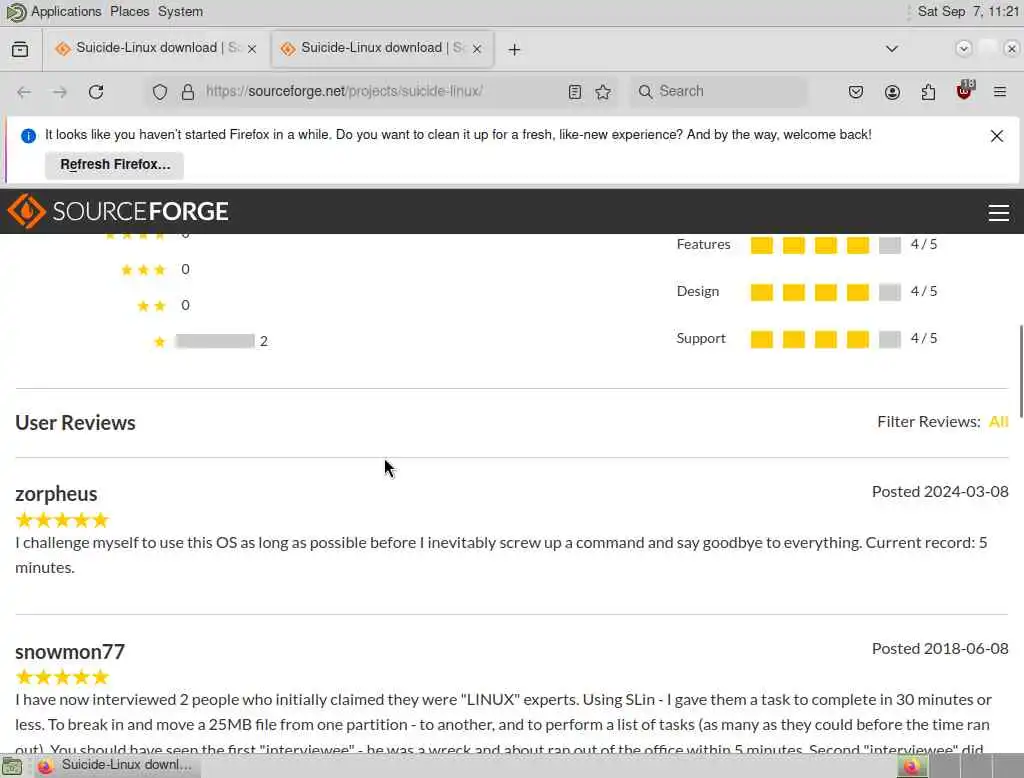Click snowmon77 five-star rating
Screen dimensions: 1024x778
[62, 677]
